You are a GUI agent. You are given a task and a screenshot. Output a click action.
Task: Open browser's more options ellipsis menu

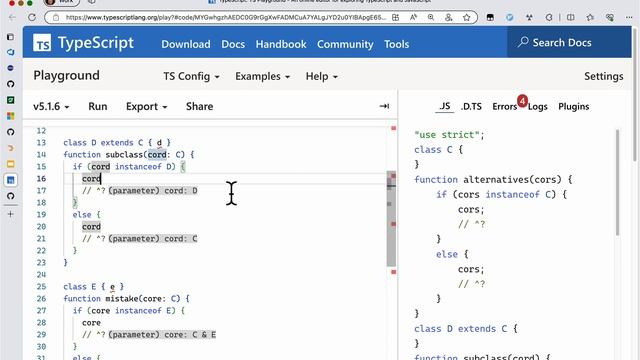coord(629,18)
